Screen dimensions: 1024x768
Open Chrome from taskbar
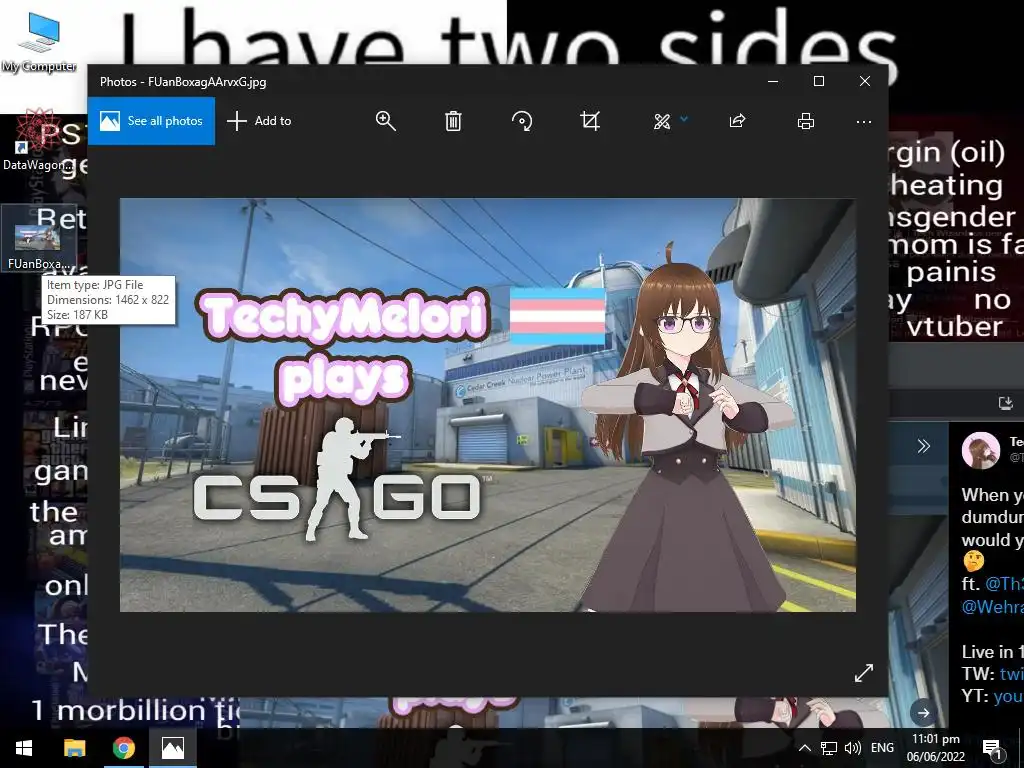pyautogui.click(x=123, y=748)
